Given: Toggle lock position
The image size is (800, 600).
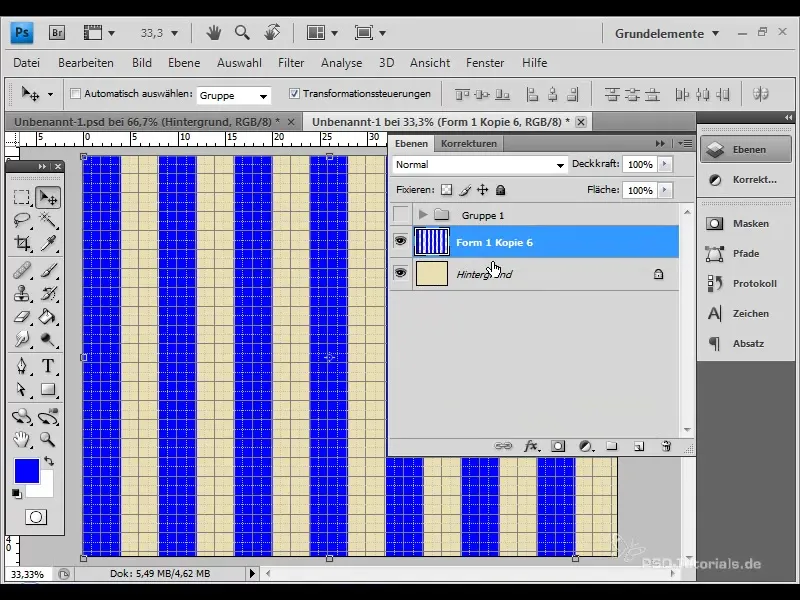Looking at the screenshot, I should tap(483, 190).
